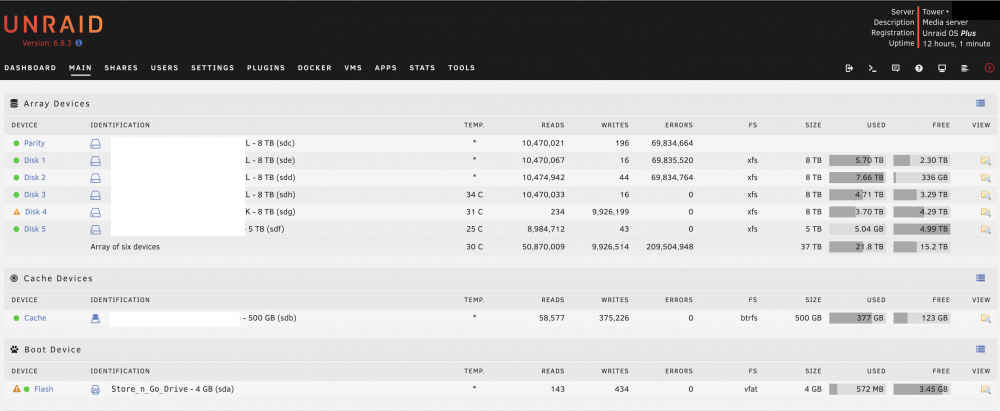The height and width of the screenshot is (411, 1000).
Task: Open the Docker menu tab
Action: [314, 68]
